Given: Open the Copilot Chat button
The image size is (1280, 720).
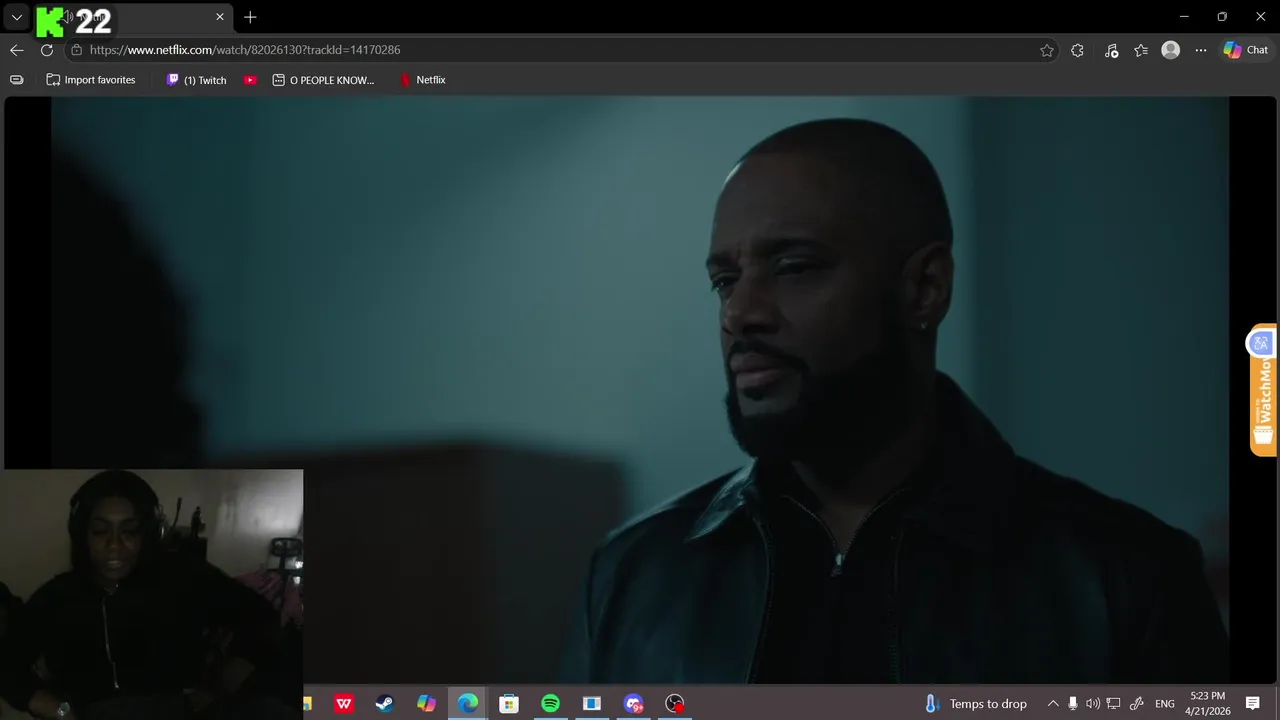Looking at the screenshot, I should (x=1246, y=50).
